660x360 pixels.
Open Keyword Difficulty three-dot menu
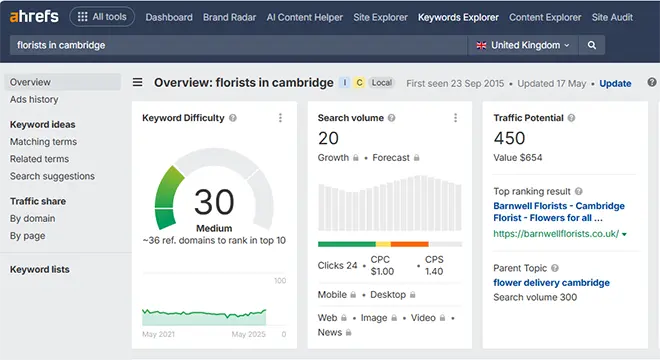pos(280,118)
